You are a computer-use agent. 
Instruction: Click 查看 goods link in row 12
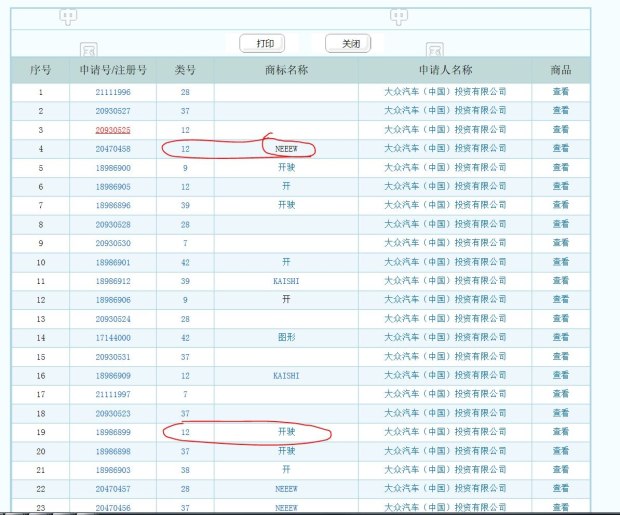[561, 300]
